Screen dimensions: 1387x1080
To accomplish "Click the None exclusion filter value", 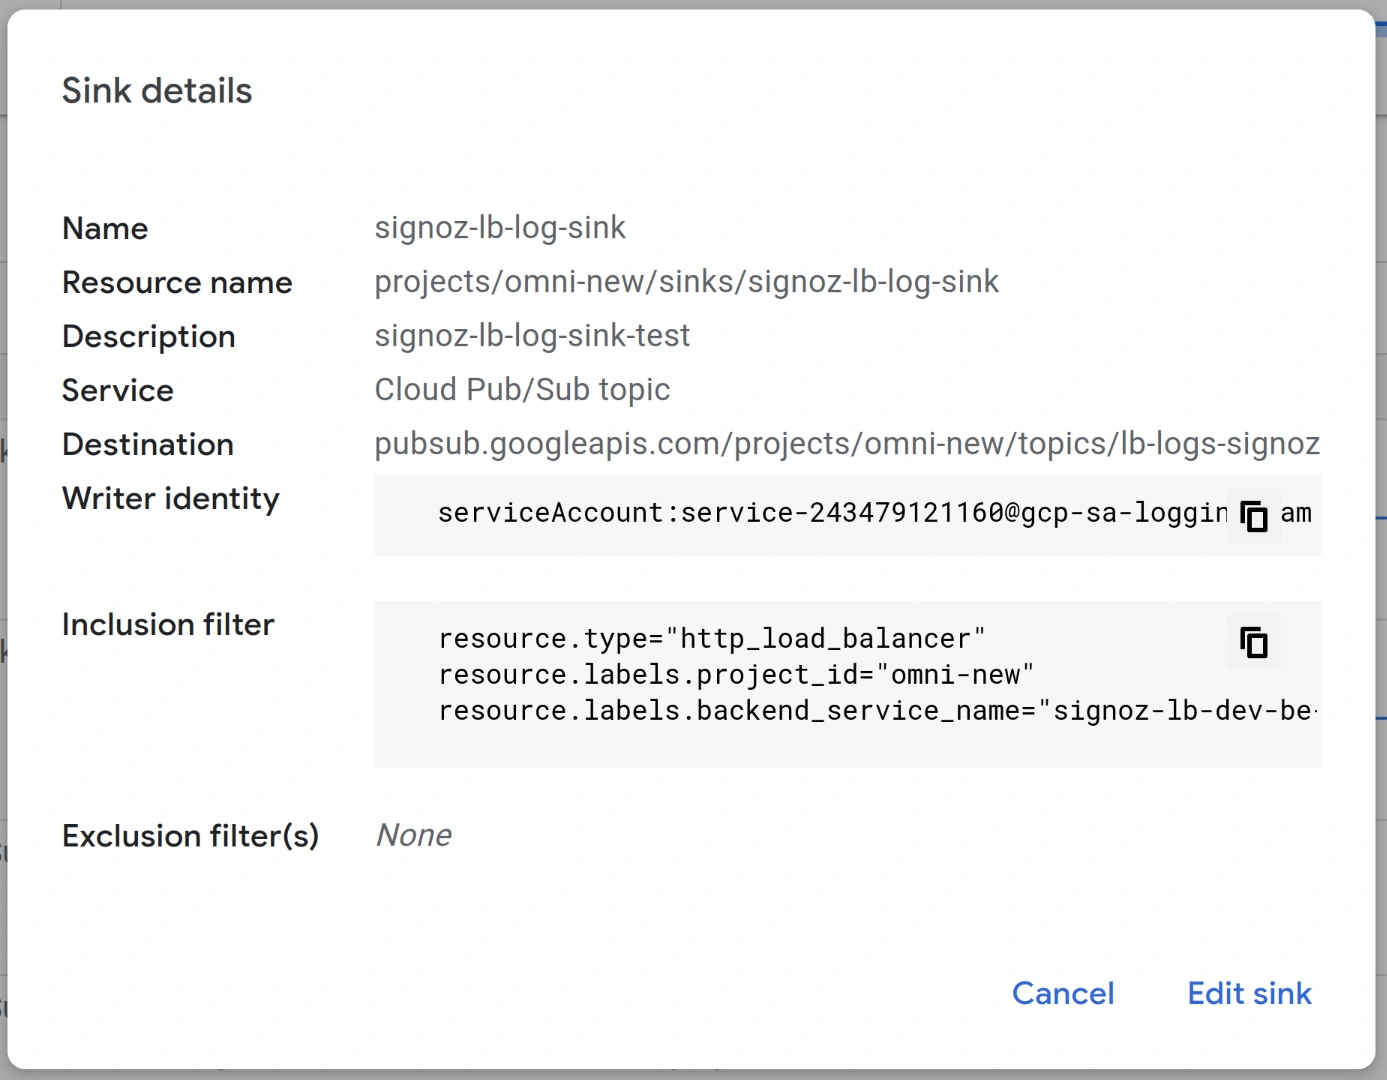I will [413, 835].
